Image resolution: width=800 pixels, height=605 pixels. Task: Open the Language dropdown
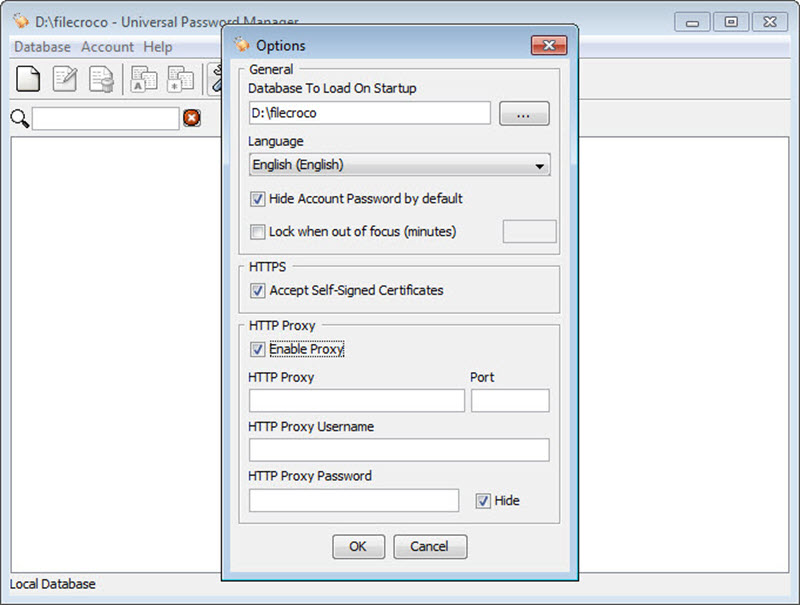pyautogui.click(x=399, y=165)
